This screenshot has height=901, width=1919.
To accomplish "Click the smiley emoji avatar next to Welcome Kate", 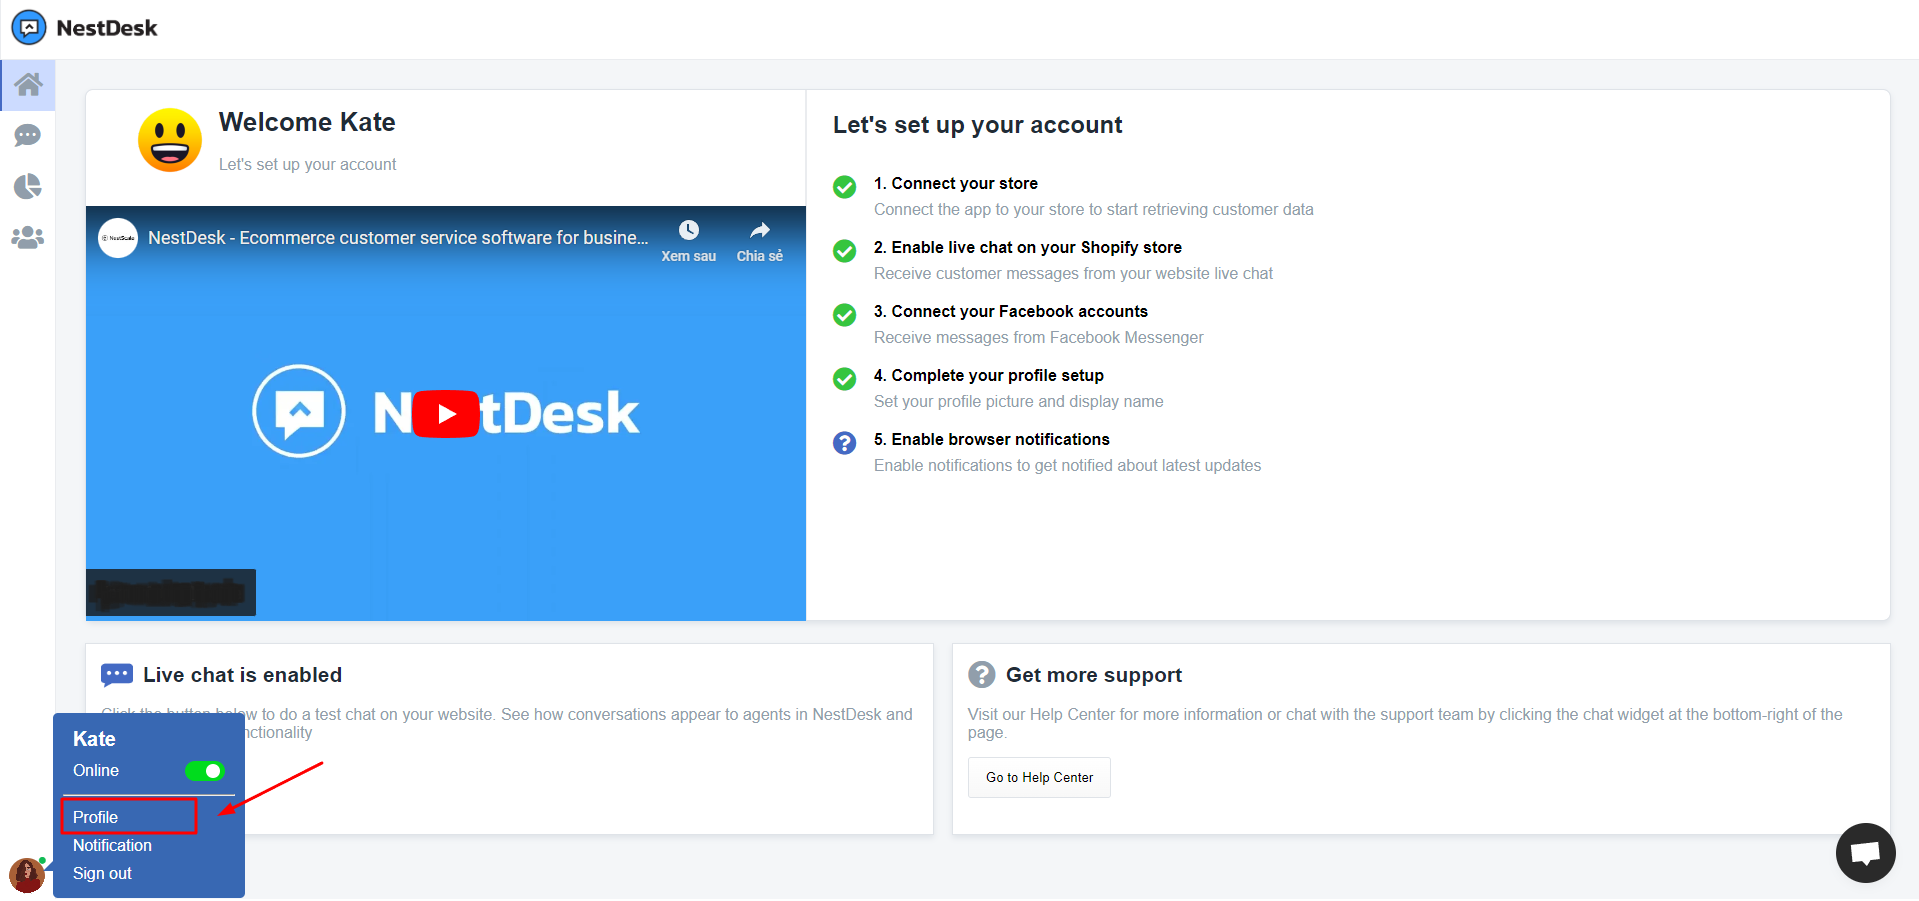I will point(170,140).
